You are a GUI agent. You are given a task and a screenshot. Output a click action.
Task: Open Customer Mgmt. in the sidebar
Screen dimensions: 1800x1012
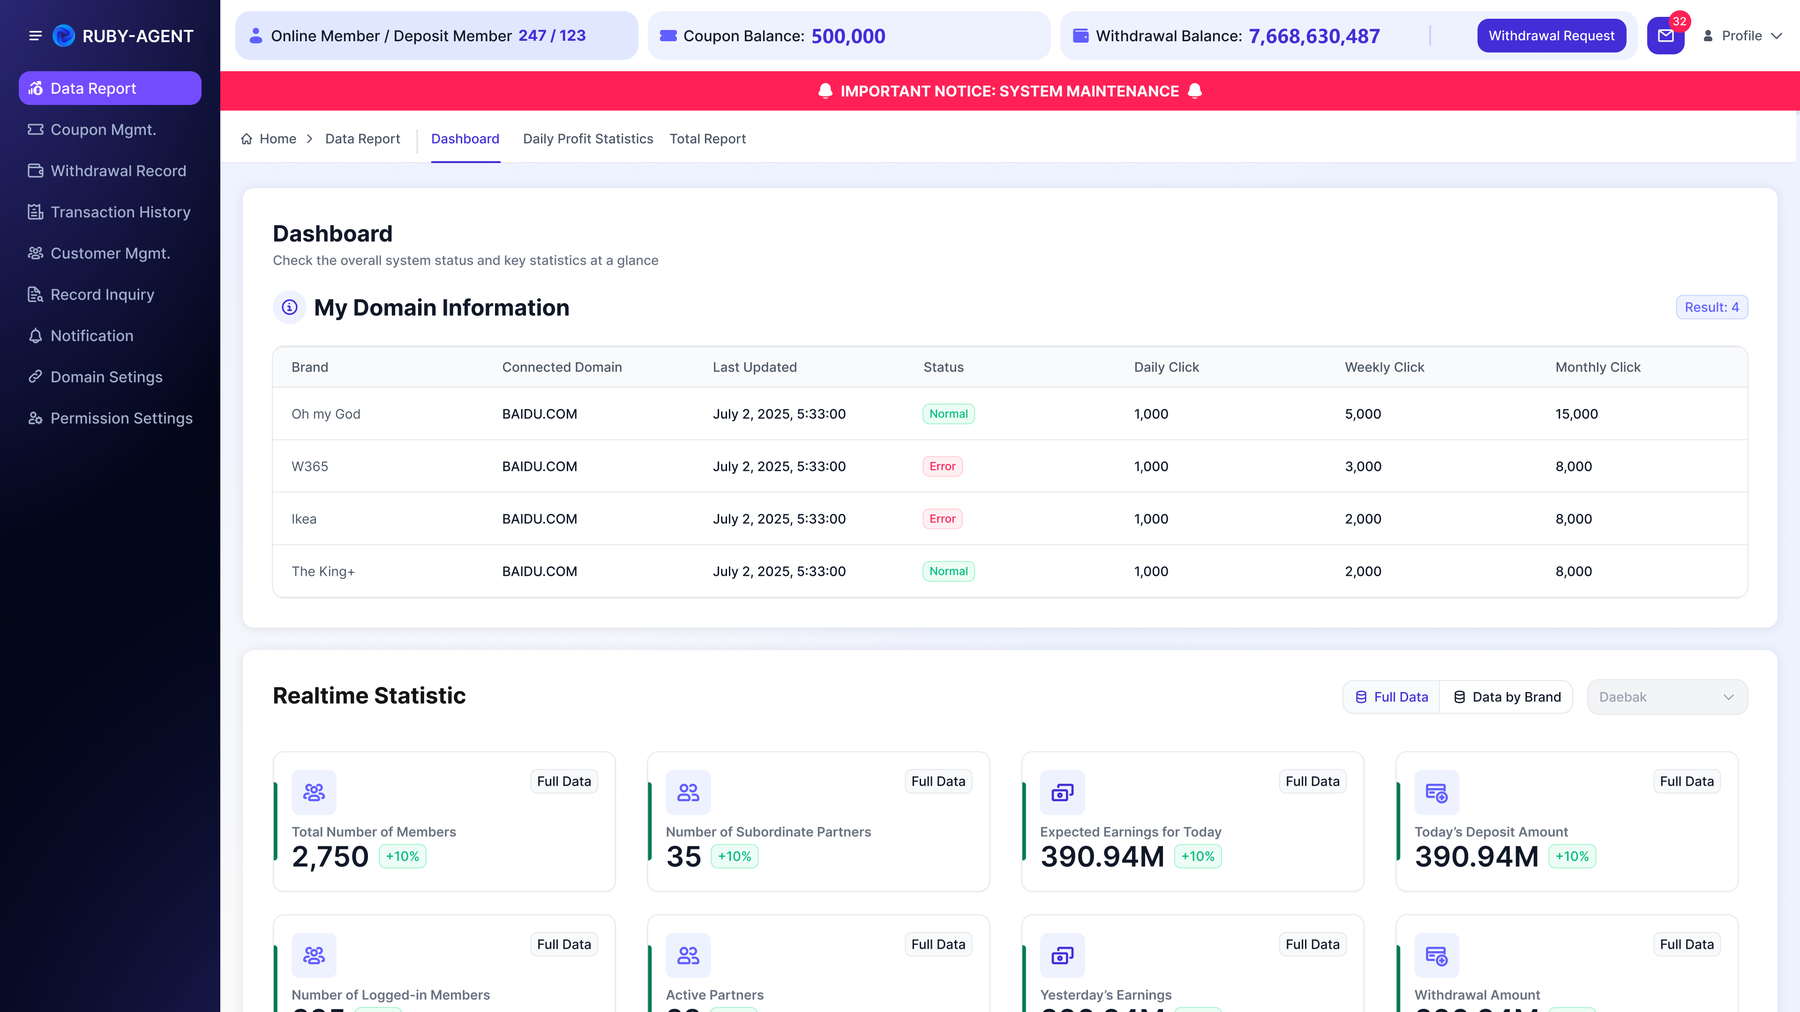tap(110, 254)
